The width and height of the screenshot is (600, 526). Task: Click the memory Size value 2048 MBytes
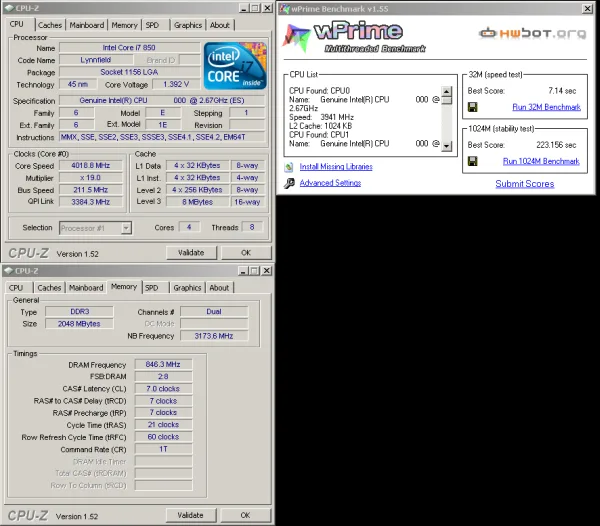(80, 324)
